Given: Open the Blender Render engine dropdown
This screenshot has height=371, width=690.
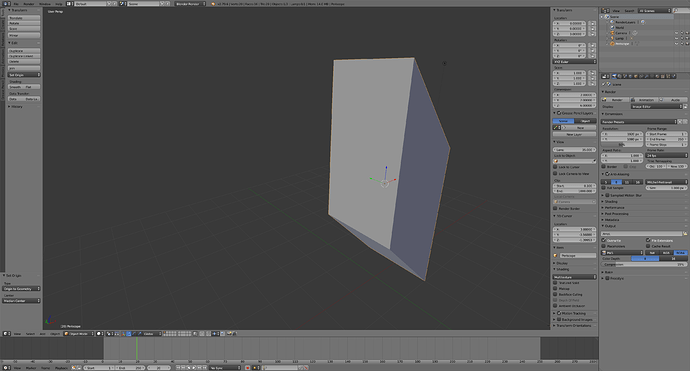Looking at the screenshot, I should pyautogui.click(x=191, y=4).
